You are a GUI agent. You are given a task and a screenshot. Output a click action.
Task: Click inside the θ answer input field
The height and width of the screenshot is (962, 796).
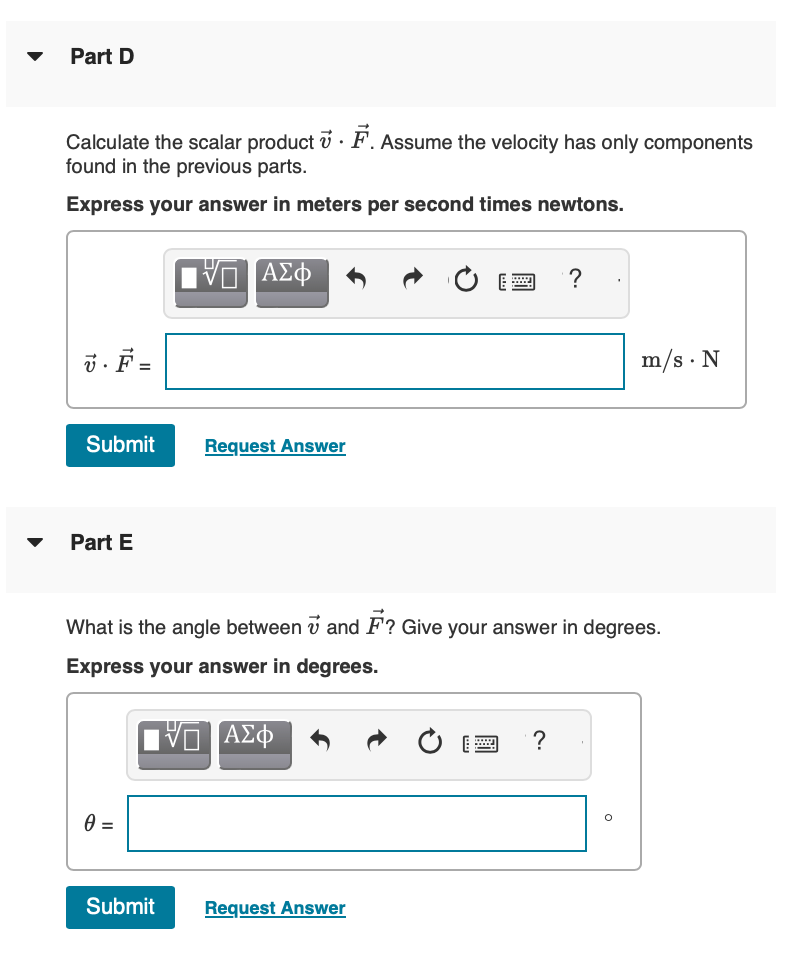pos(357,823)
